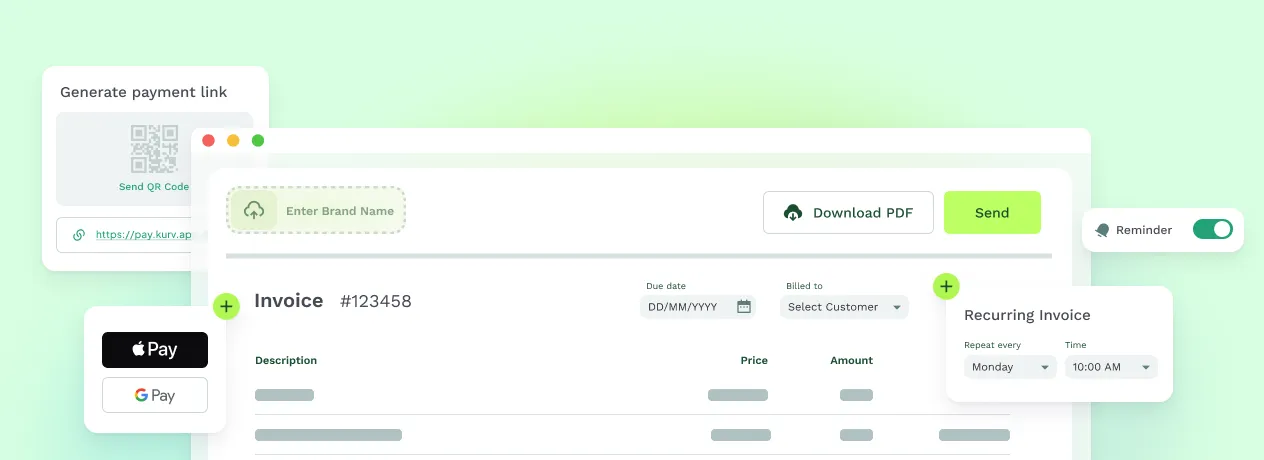
Task: Click the QR code image
Action: point(153,148)
